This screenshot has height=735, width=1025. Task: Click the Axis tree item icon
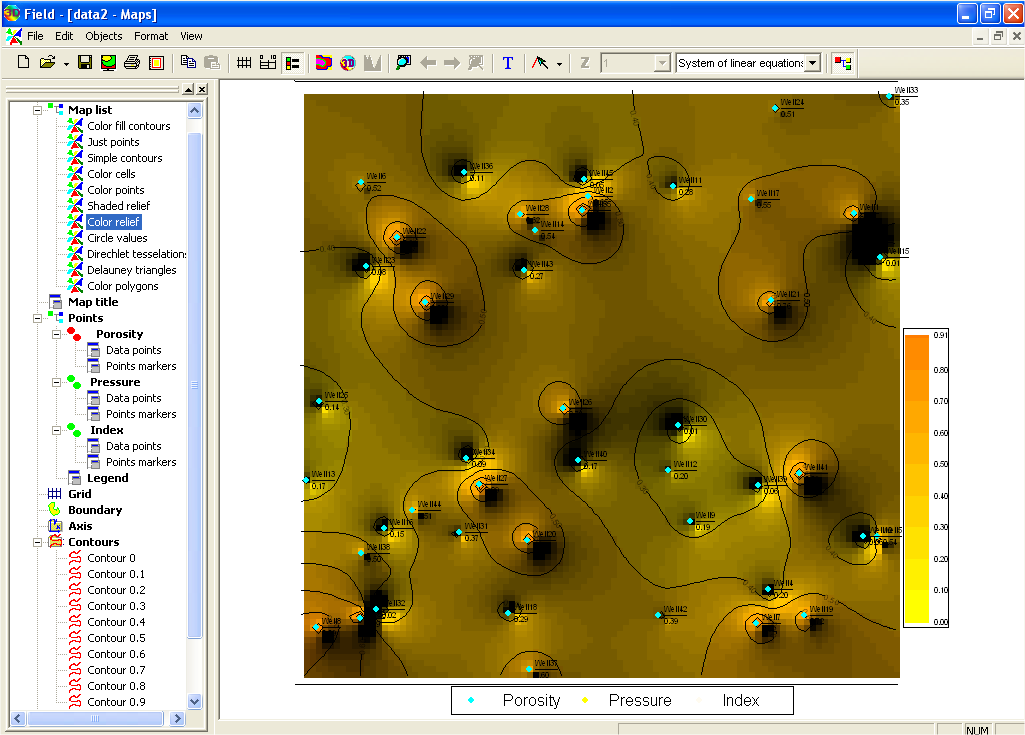pos(54,526)
